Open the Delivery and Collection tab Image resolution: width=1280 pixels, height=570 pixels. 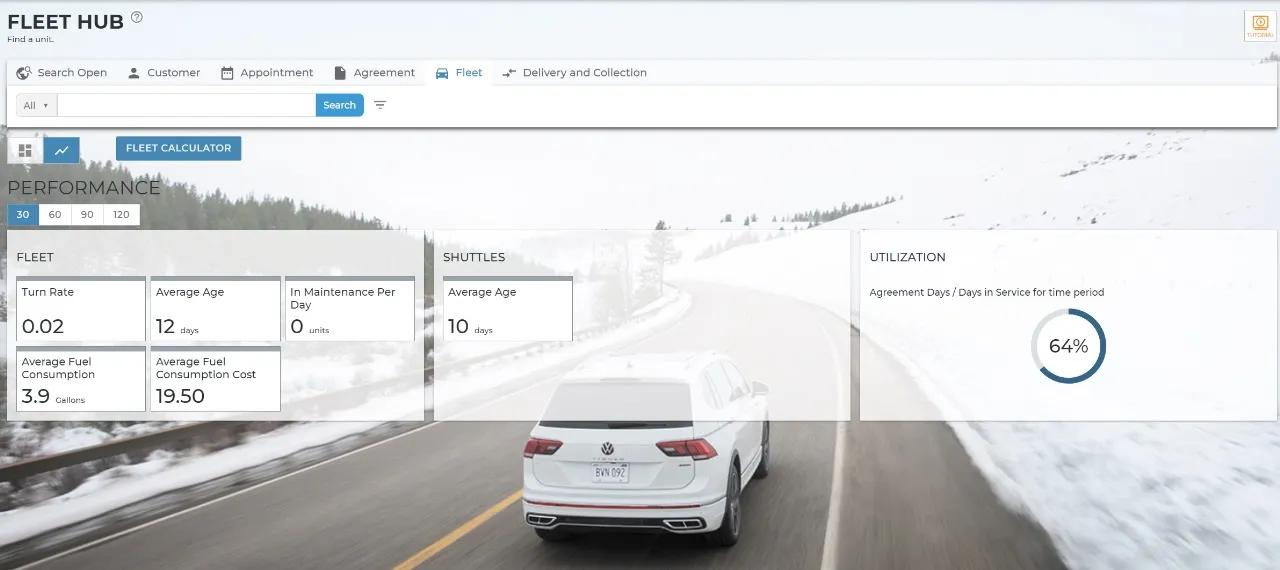[575, 73]
